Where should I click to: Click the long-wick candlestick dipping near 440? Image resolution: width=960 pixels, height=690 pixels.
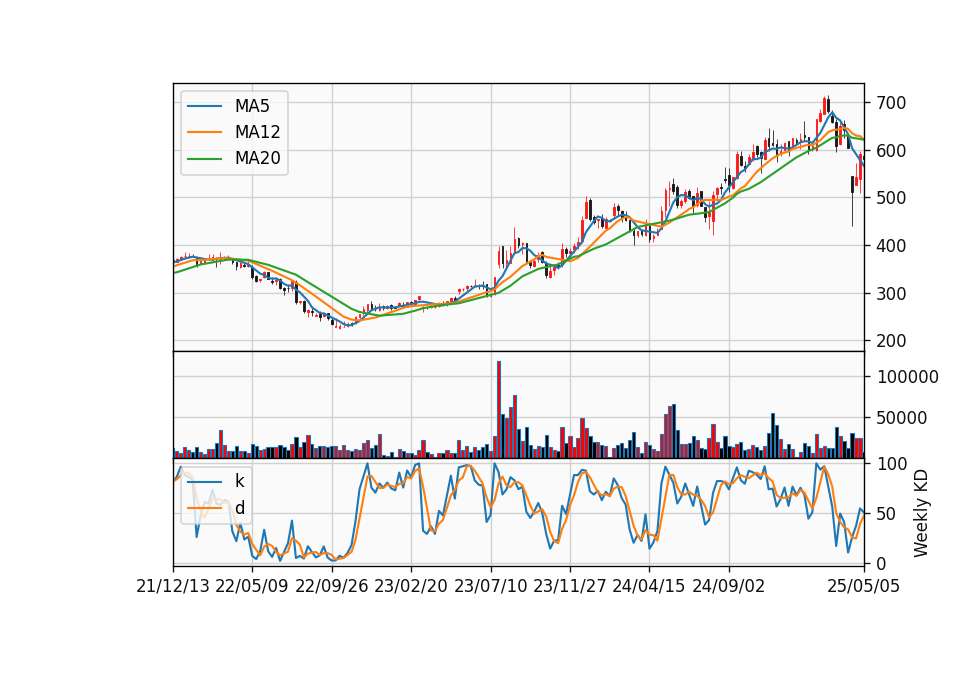tap(852, 201)
